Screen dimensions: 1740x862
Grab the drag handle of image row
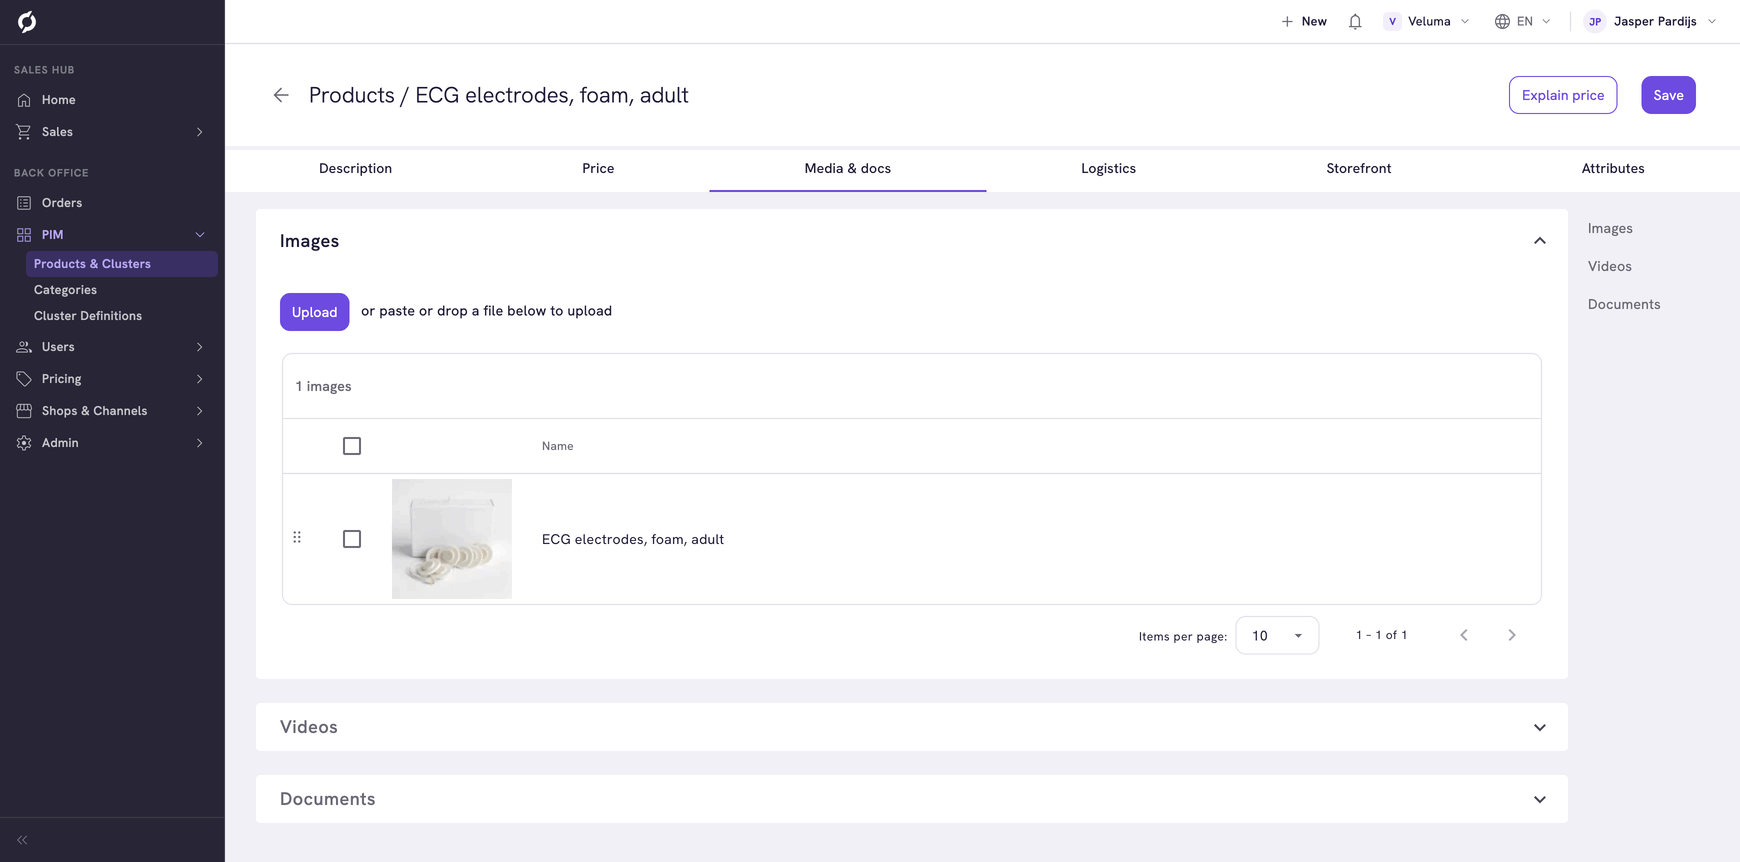point(297,538)
